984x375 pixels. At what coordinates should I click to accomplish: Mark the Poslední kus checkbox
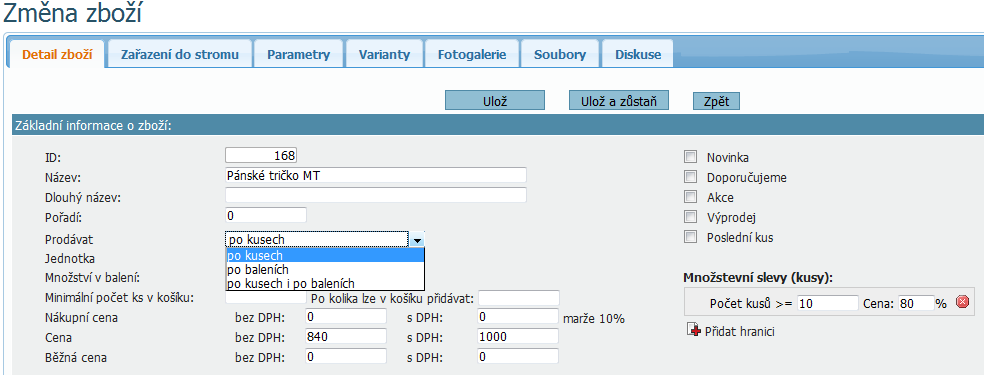[x=691, y=237]
